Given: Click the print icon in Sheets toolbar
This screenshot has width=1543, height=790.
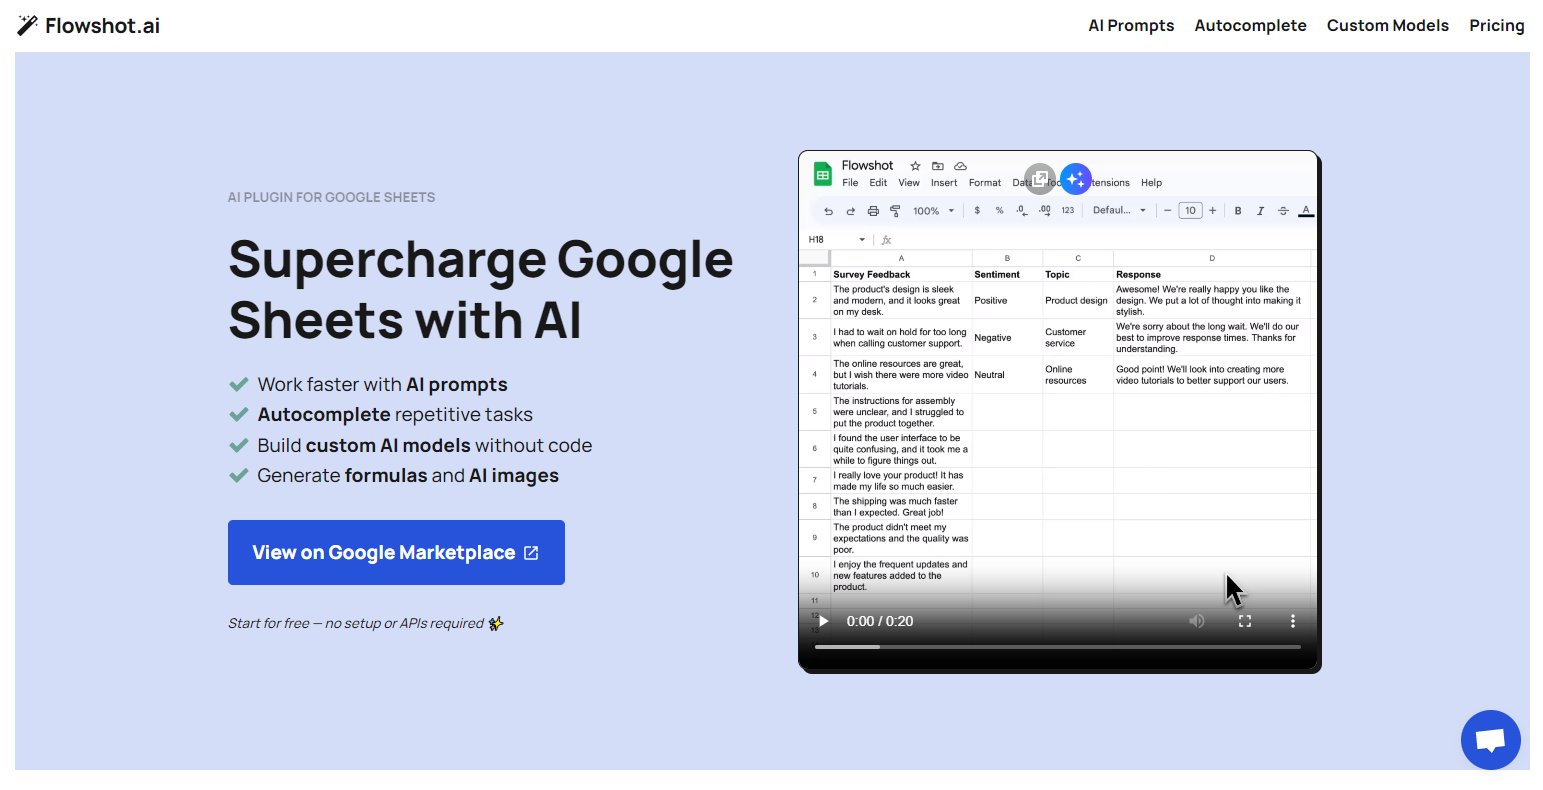Looking at the screenshot, I should (873, 211).
